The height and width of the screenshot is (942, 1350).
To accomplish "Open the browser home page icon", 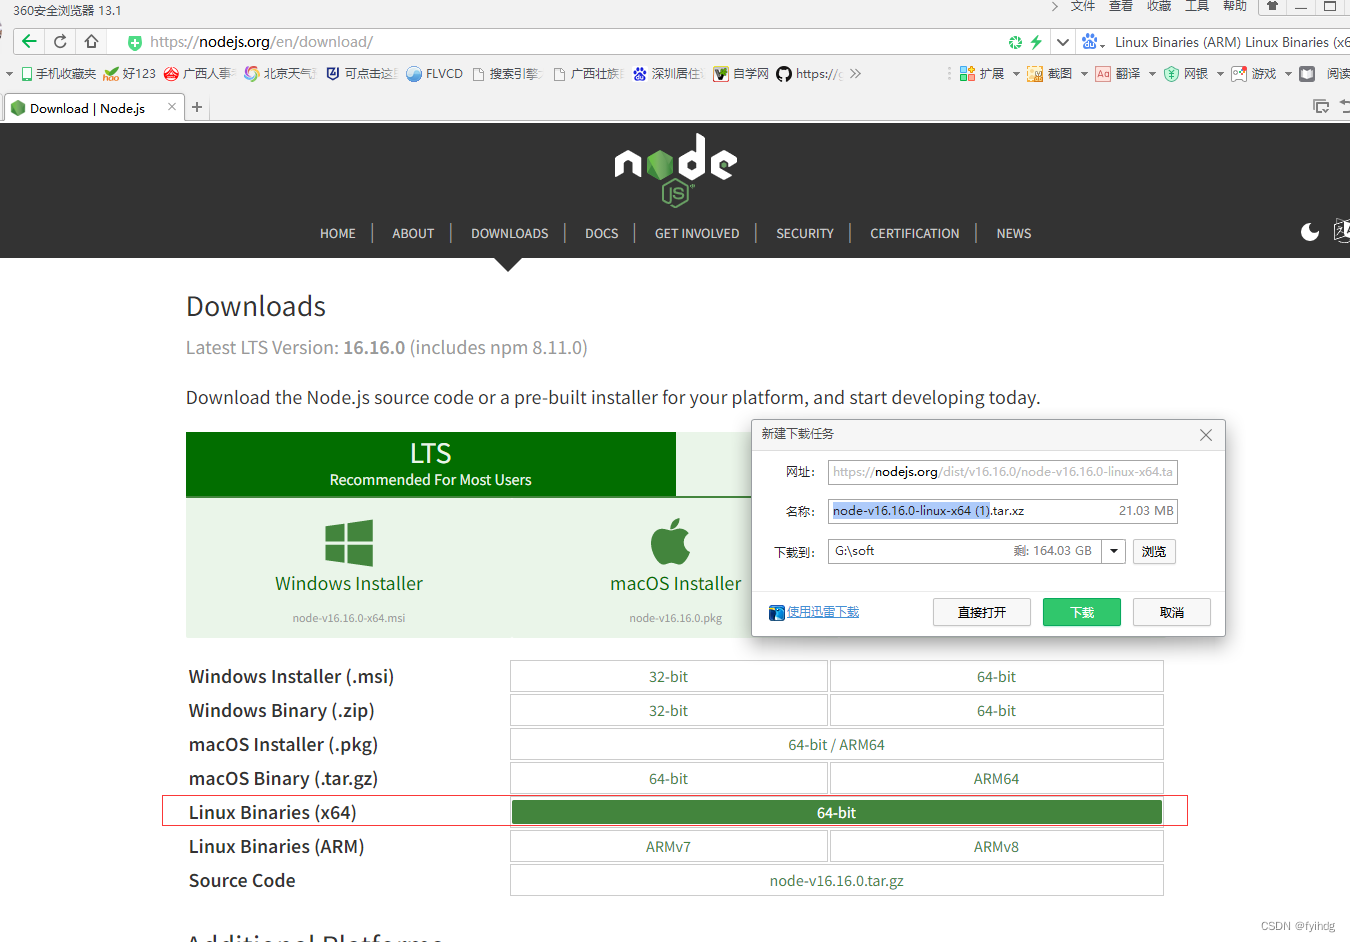I will coord(91,42).
